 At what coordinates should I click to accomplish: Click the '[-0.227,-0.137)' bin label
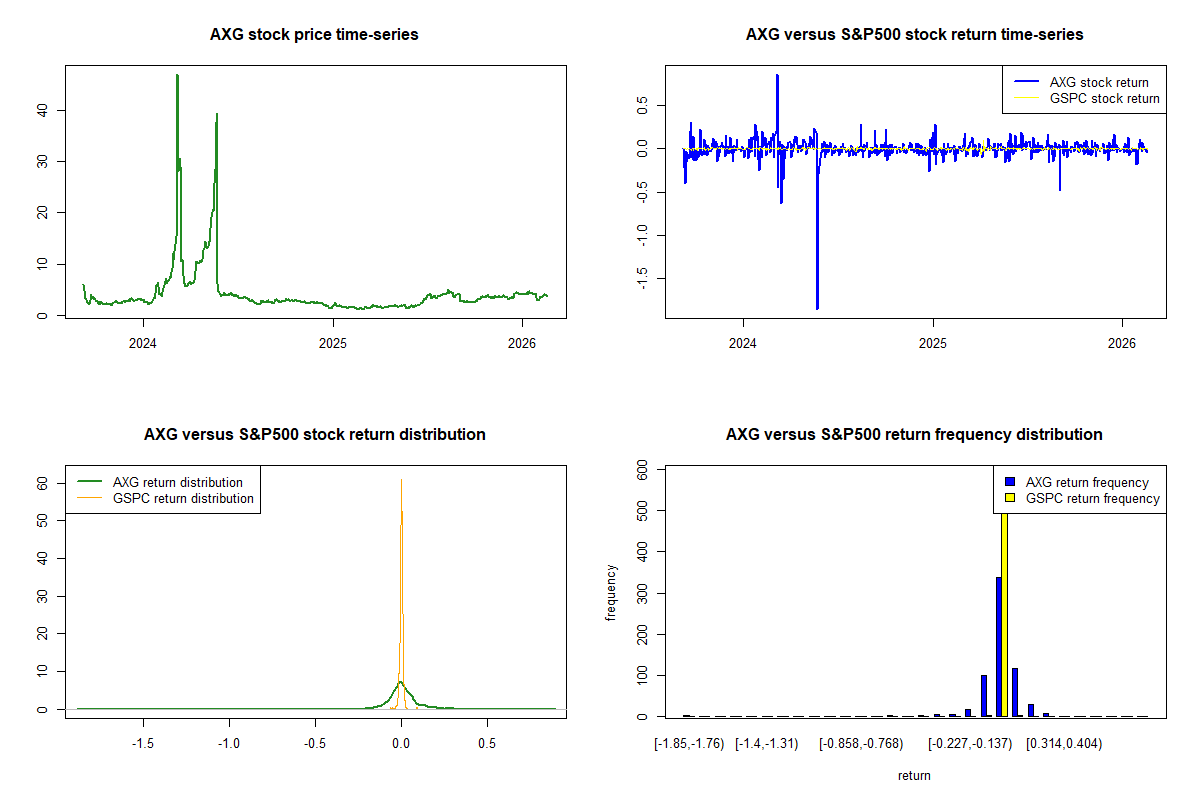[970, 744]
